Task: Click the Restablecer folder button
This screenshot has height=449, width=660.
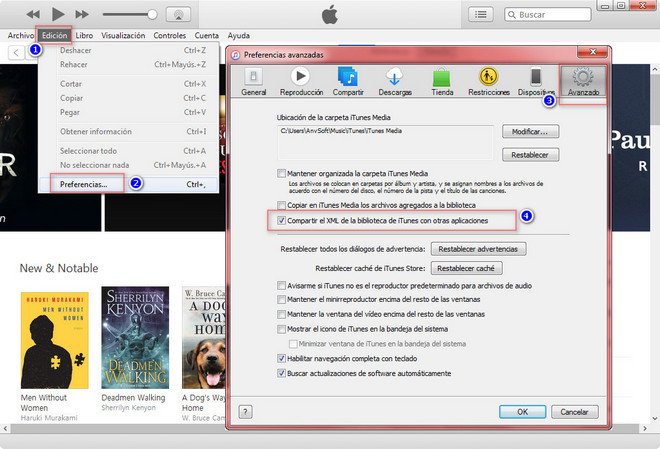Action: 530,155
